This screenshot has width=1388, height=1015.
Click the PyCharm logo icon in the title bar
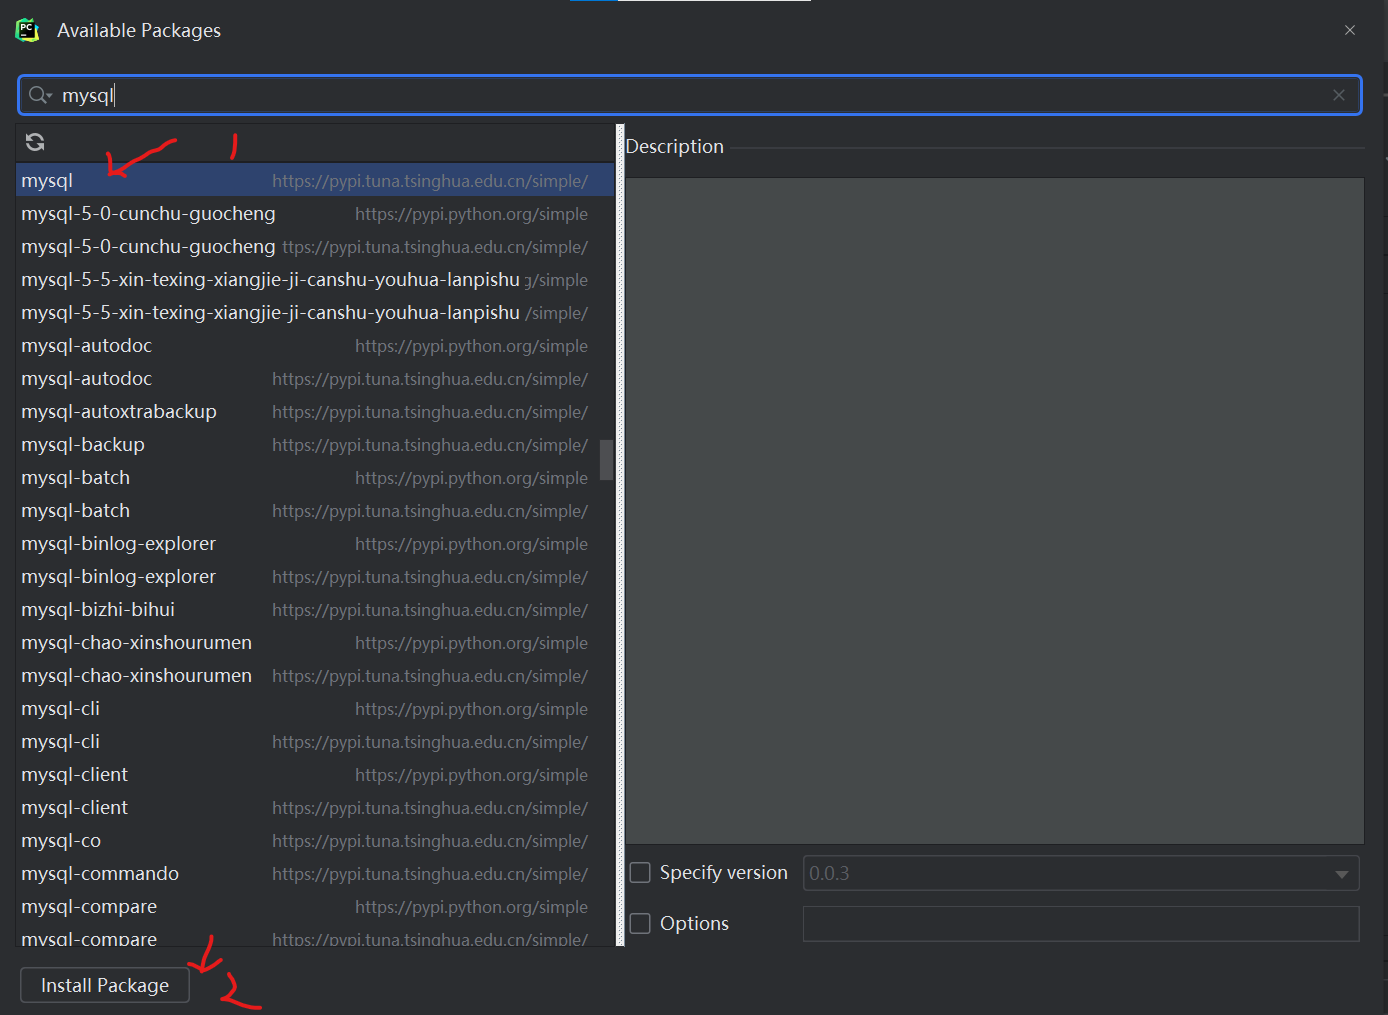[x=28, y=30]
